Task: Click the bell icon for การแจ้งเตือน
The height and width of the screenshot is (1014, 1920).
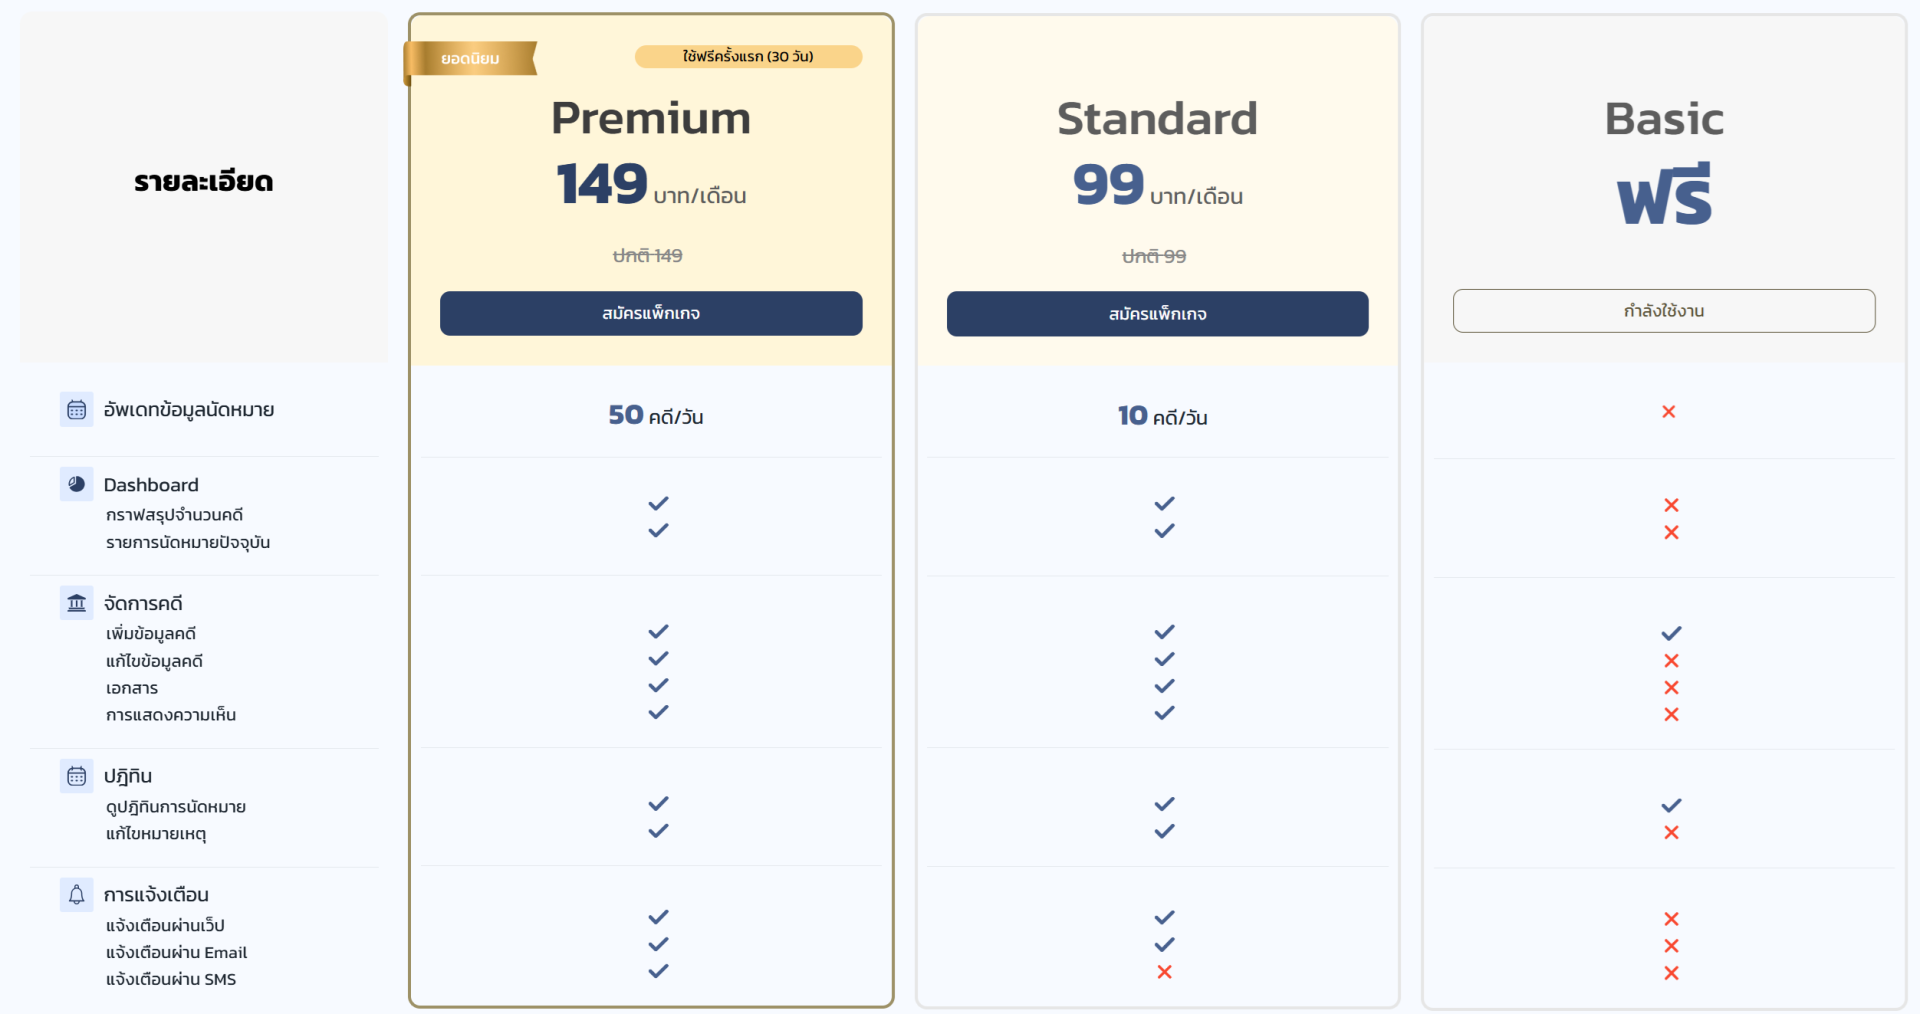Action: click(x=77, y=895)
